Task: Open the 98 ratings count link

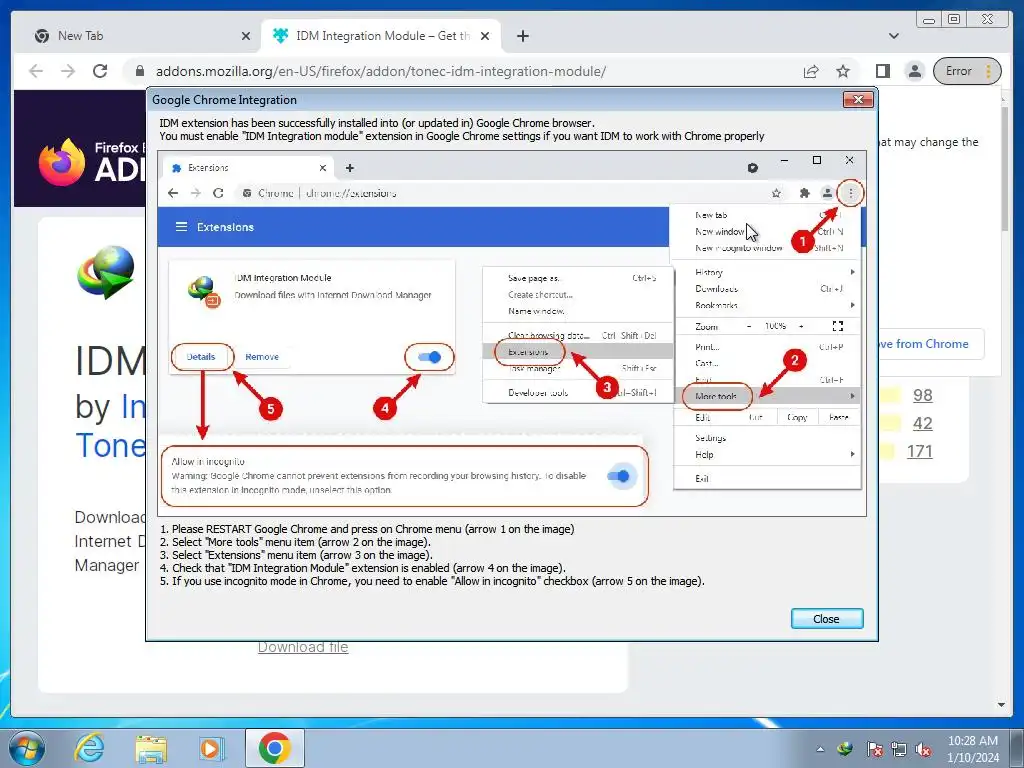Action: click(923, 395)
